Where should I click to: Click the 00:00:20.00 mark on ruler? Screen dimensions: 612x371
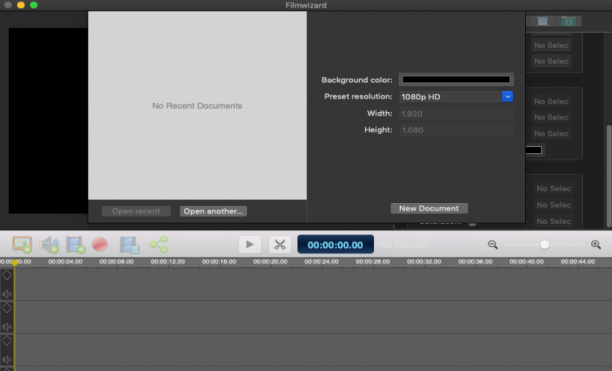click(270, 261)
